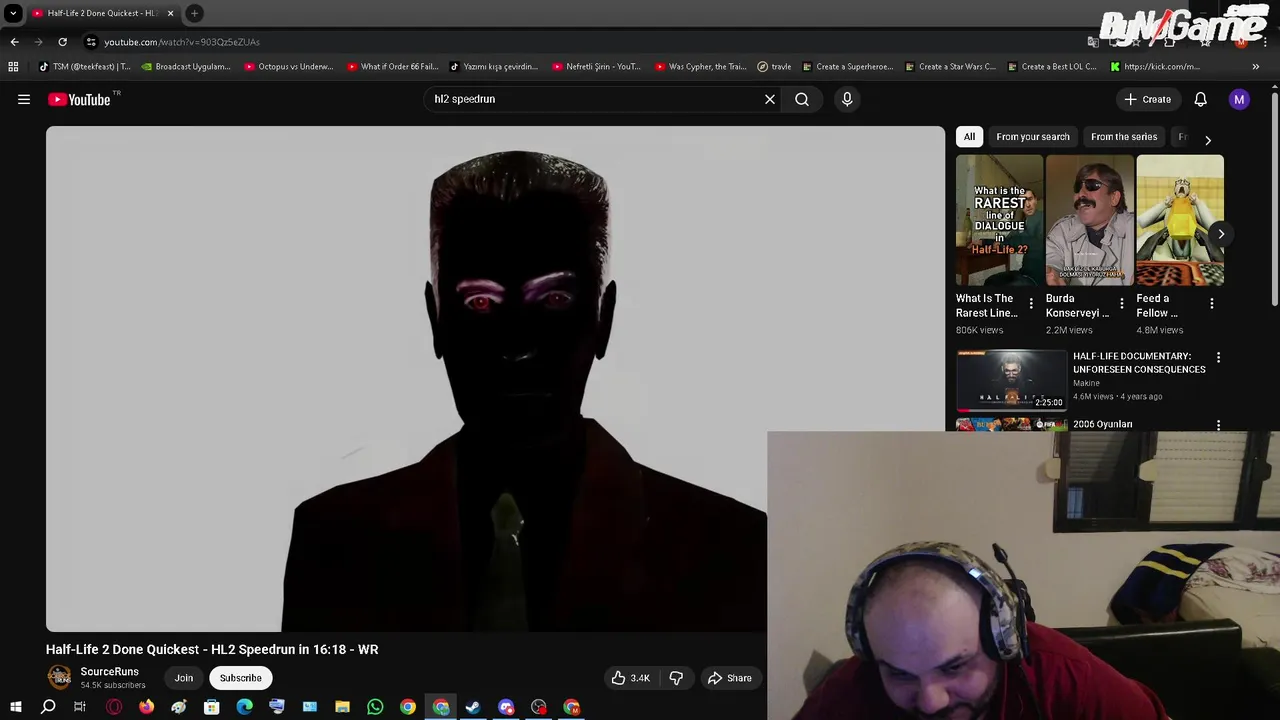The width and height of the screenshot is (1280, 720).
Task: Open options for What Is The Rarest Line short
Action: (x=1031, y=303)
